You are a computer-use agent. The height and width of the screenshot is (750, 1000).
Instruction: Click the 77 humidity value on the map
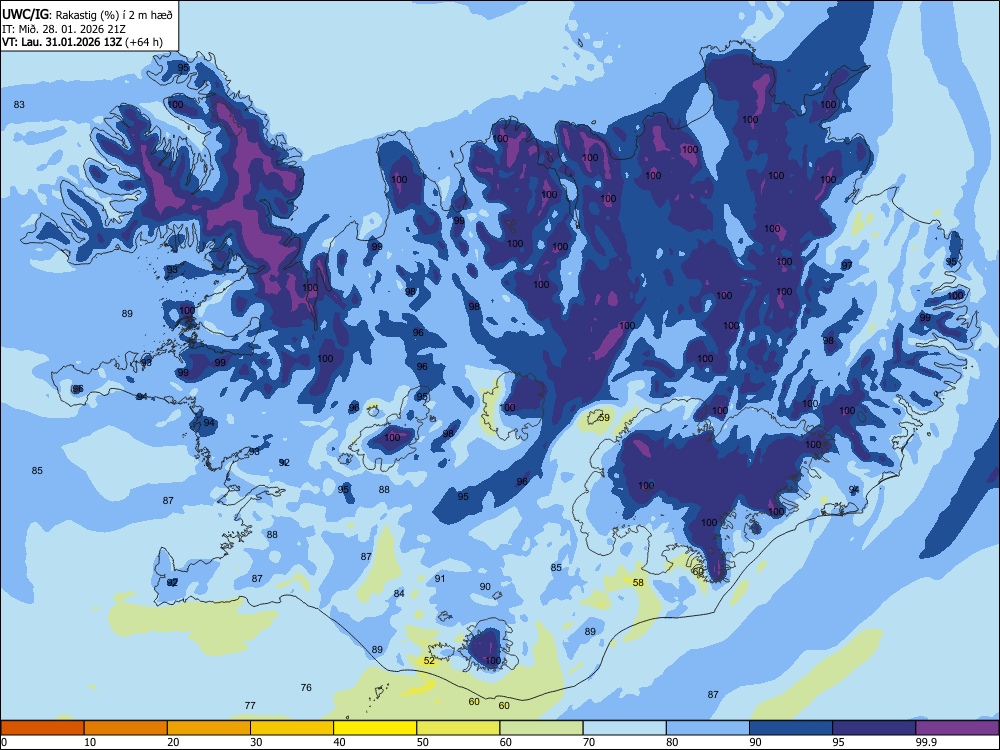[250, 705]
